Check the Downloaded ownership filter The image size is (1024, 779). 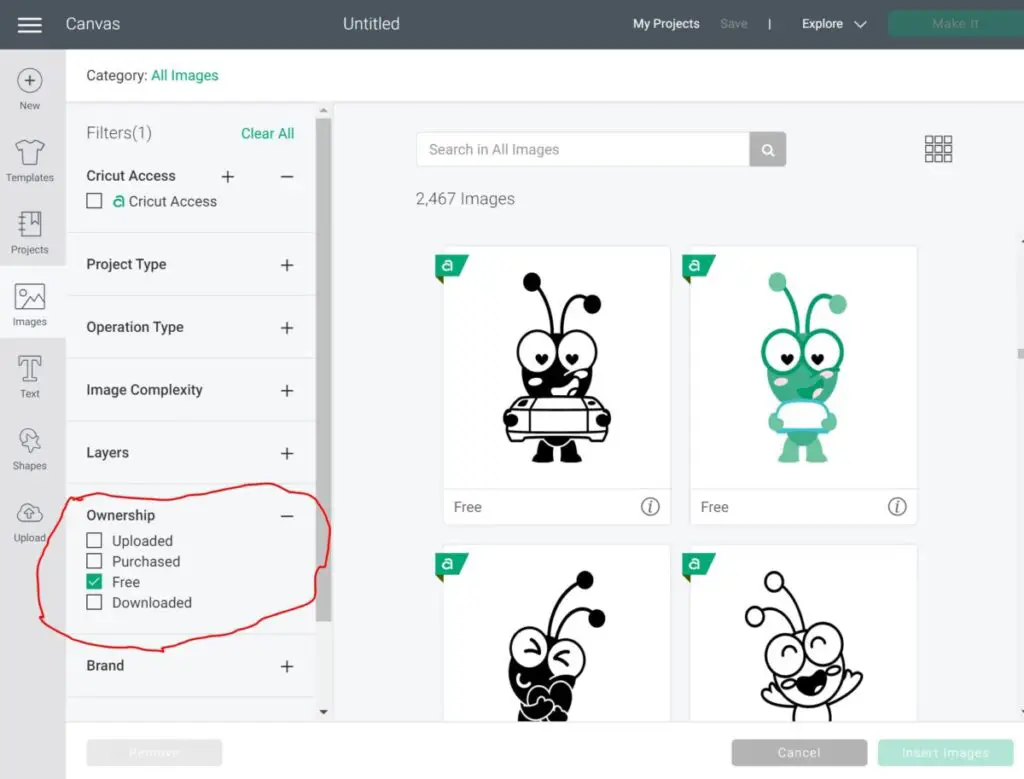pos(94,602)
